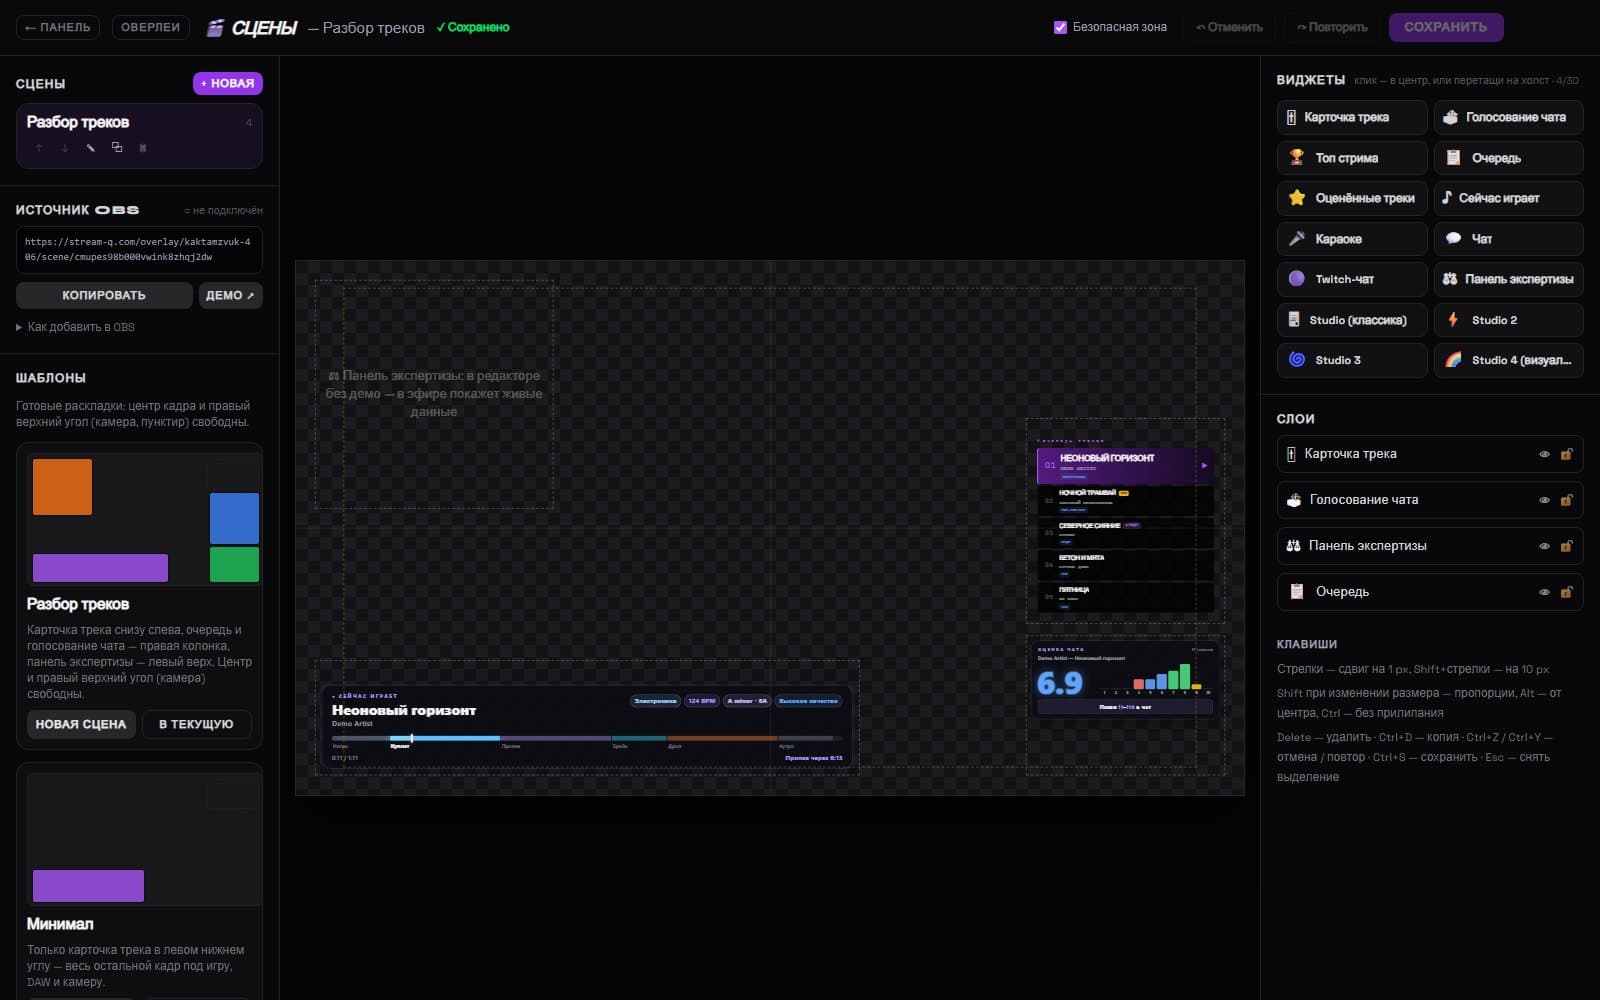Lock the Карточка трека layer with its padlock icon
Image resolution: width=1600 pixels, height=1000 pixels.
coord(1566,454)
